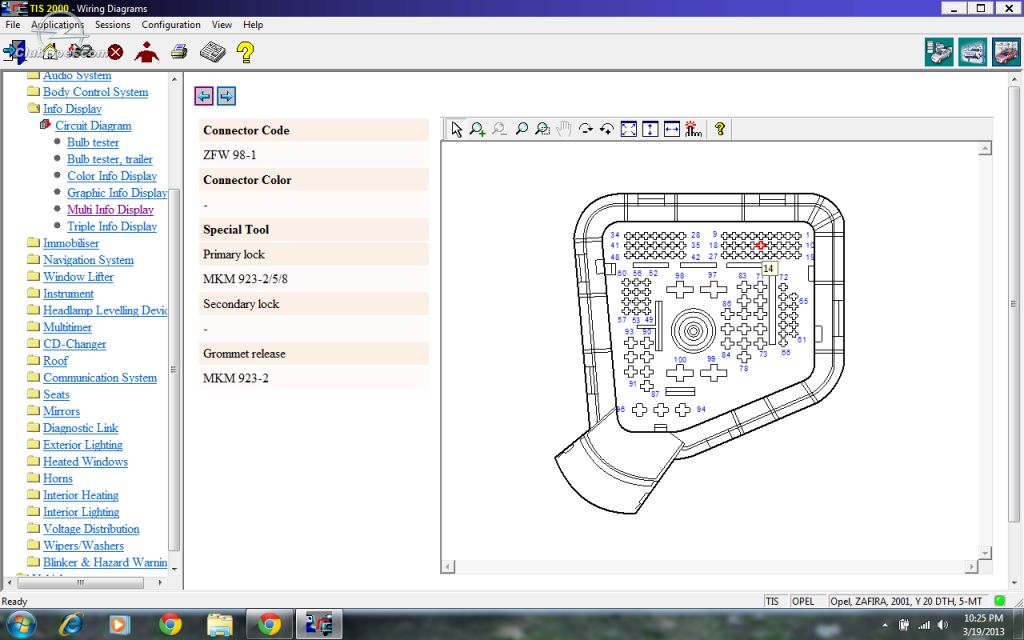Screen dimensions: 1024x640
Task: Click the exit door icon in main toolbar
Action: (x=14, y=51)
